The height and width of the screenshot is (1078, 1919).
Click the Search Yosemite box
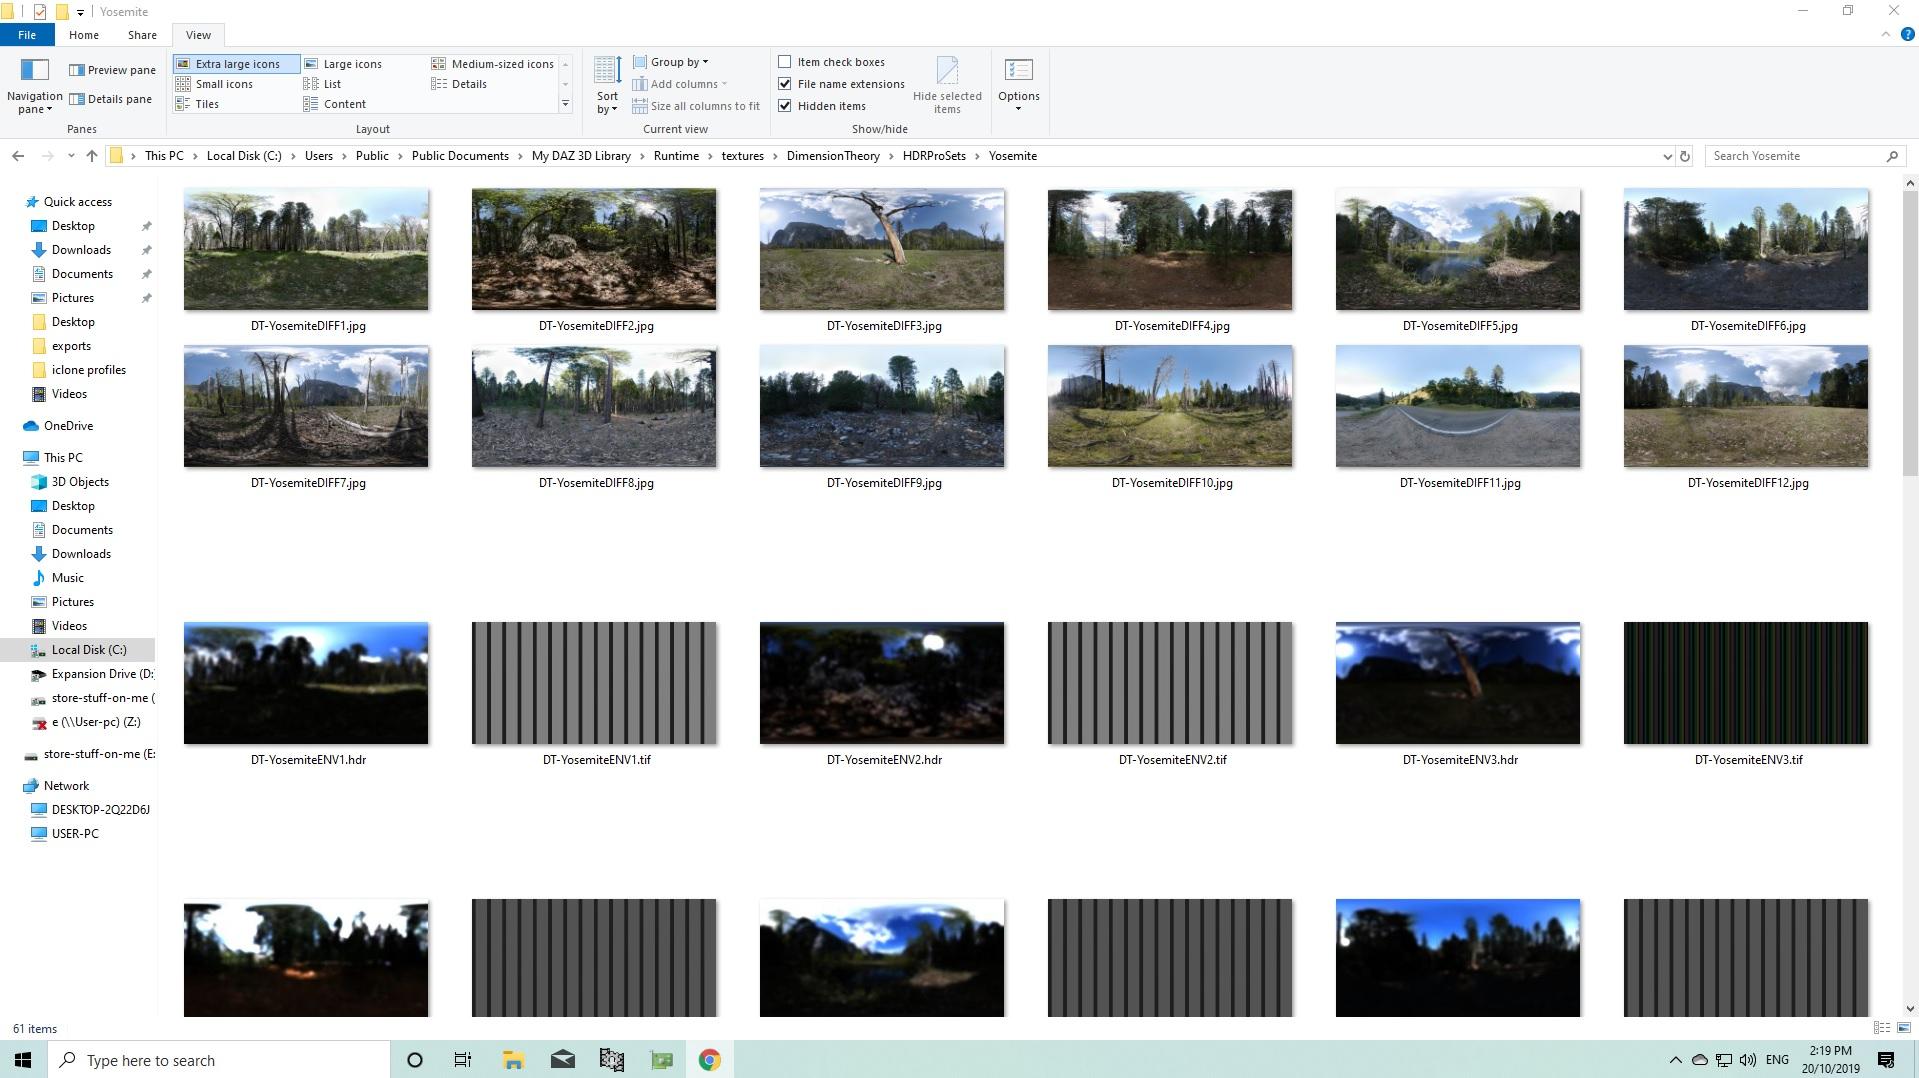pyautogui.click(x=1805, y=156)
